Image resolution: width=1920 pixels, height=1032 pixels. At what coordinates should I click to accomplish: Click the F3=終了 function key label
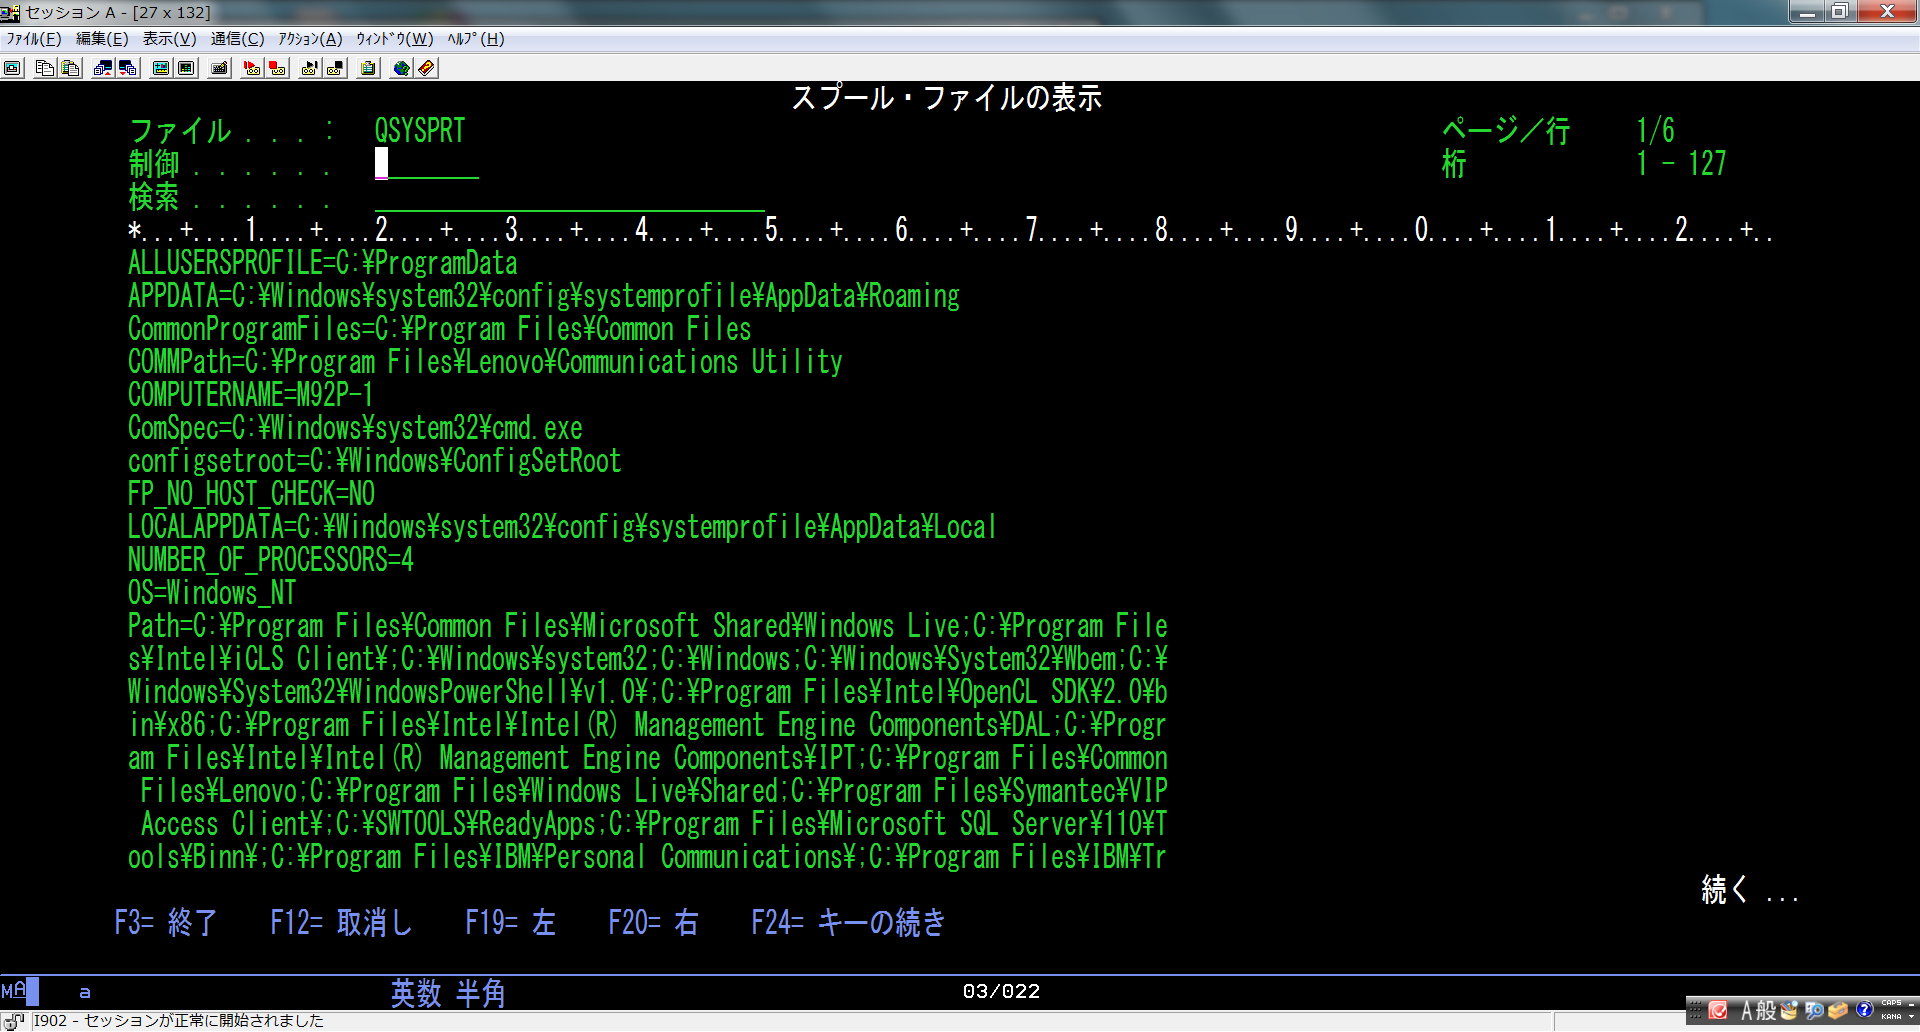[166, 922]
